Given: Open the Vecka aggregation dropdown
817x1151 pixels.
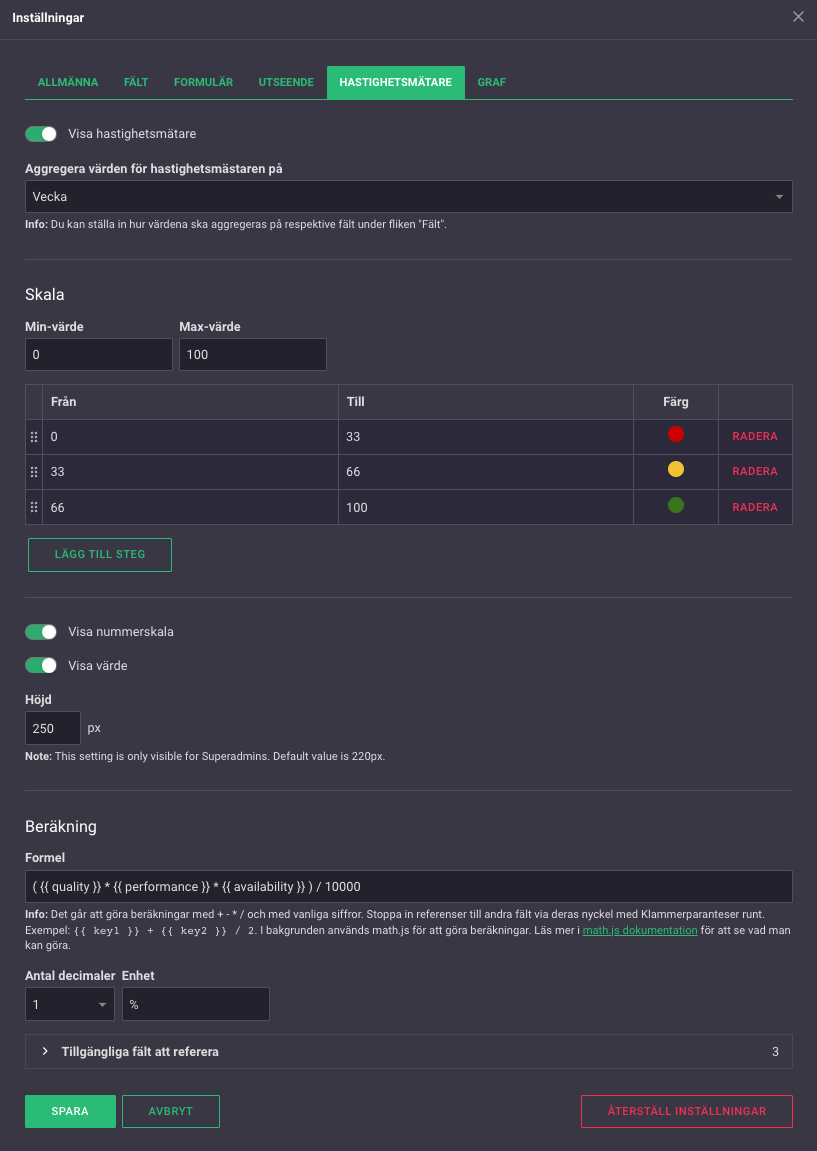Looking at the screenshot, I should pos(408,197).
